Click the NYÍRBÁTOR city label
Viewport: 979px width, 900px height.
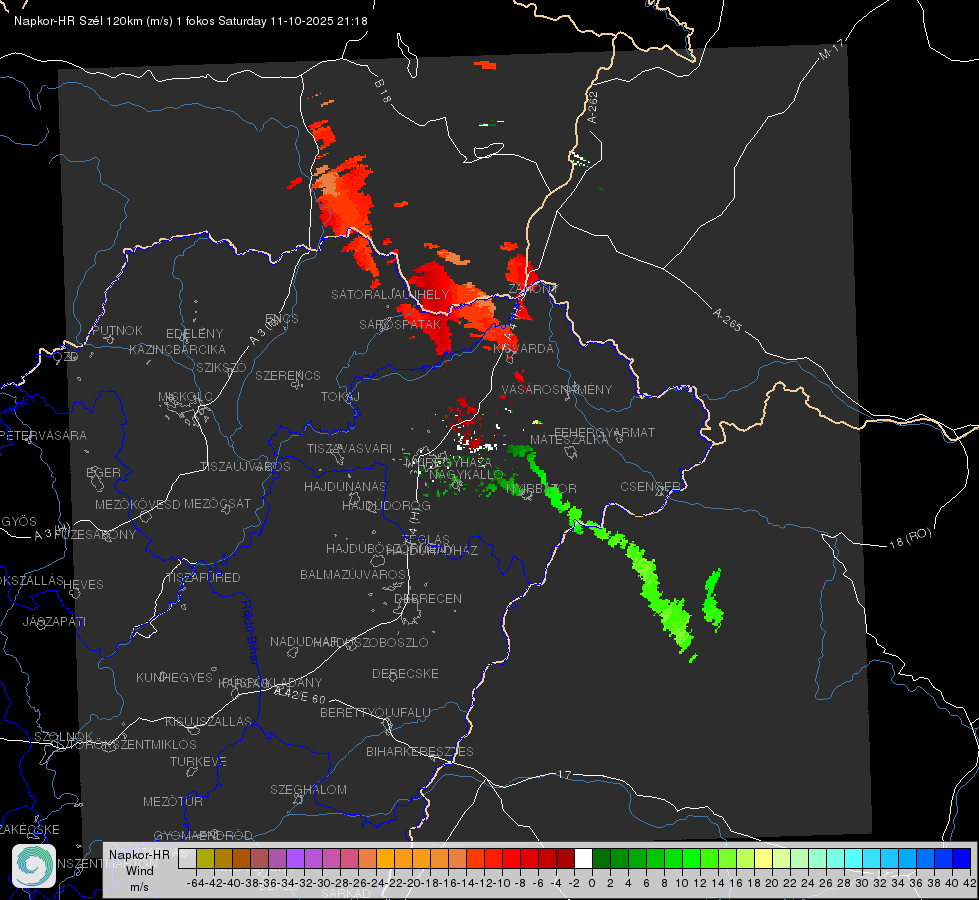[x=541, y=488]
